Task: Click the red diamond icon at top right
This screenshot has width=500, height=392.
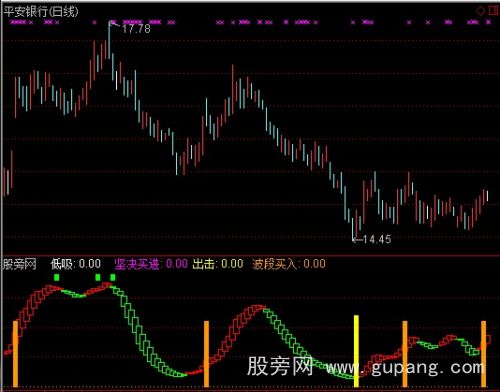Action: (481, 11)
